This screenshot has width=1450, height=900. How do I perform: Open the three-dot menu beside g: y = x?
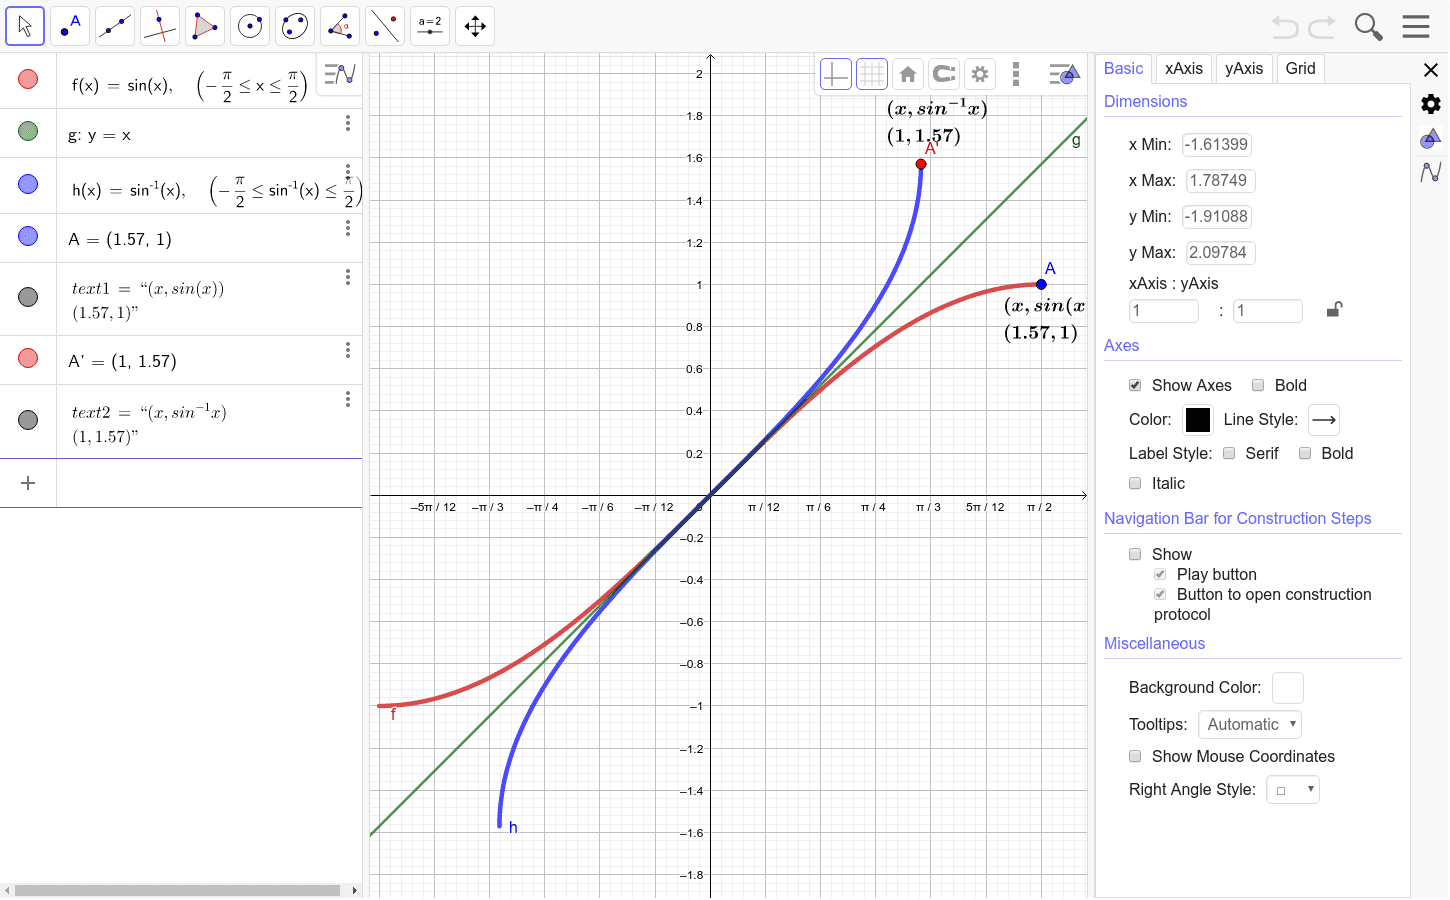tap(347, 122)
